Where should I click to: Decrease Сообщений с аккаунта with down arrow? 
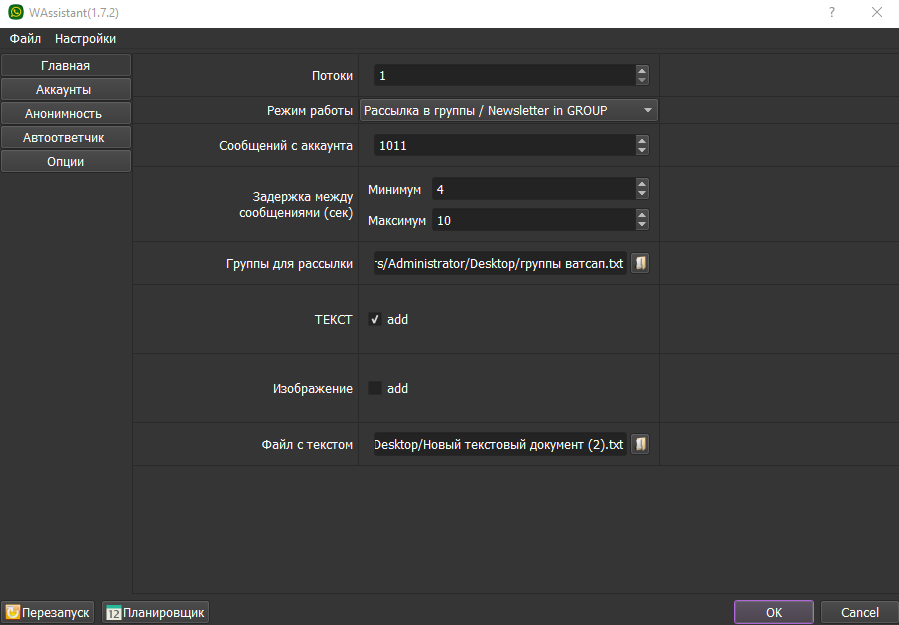tap(642, 151)
